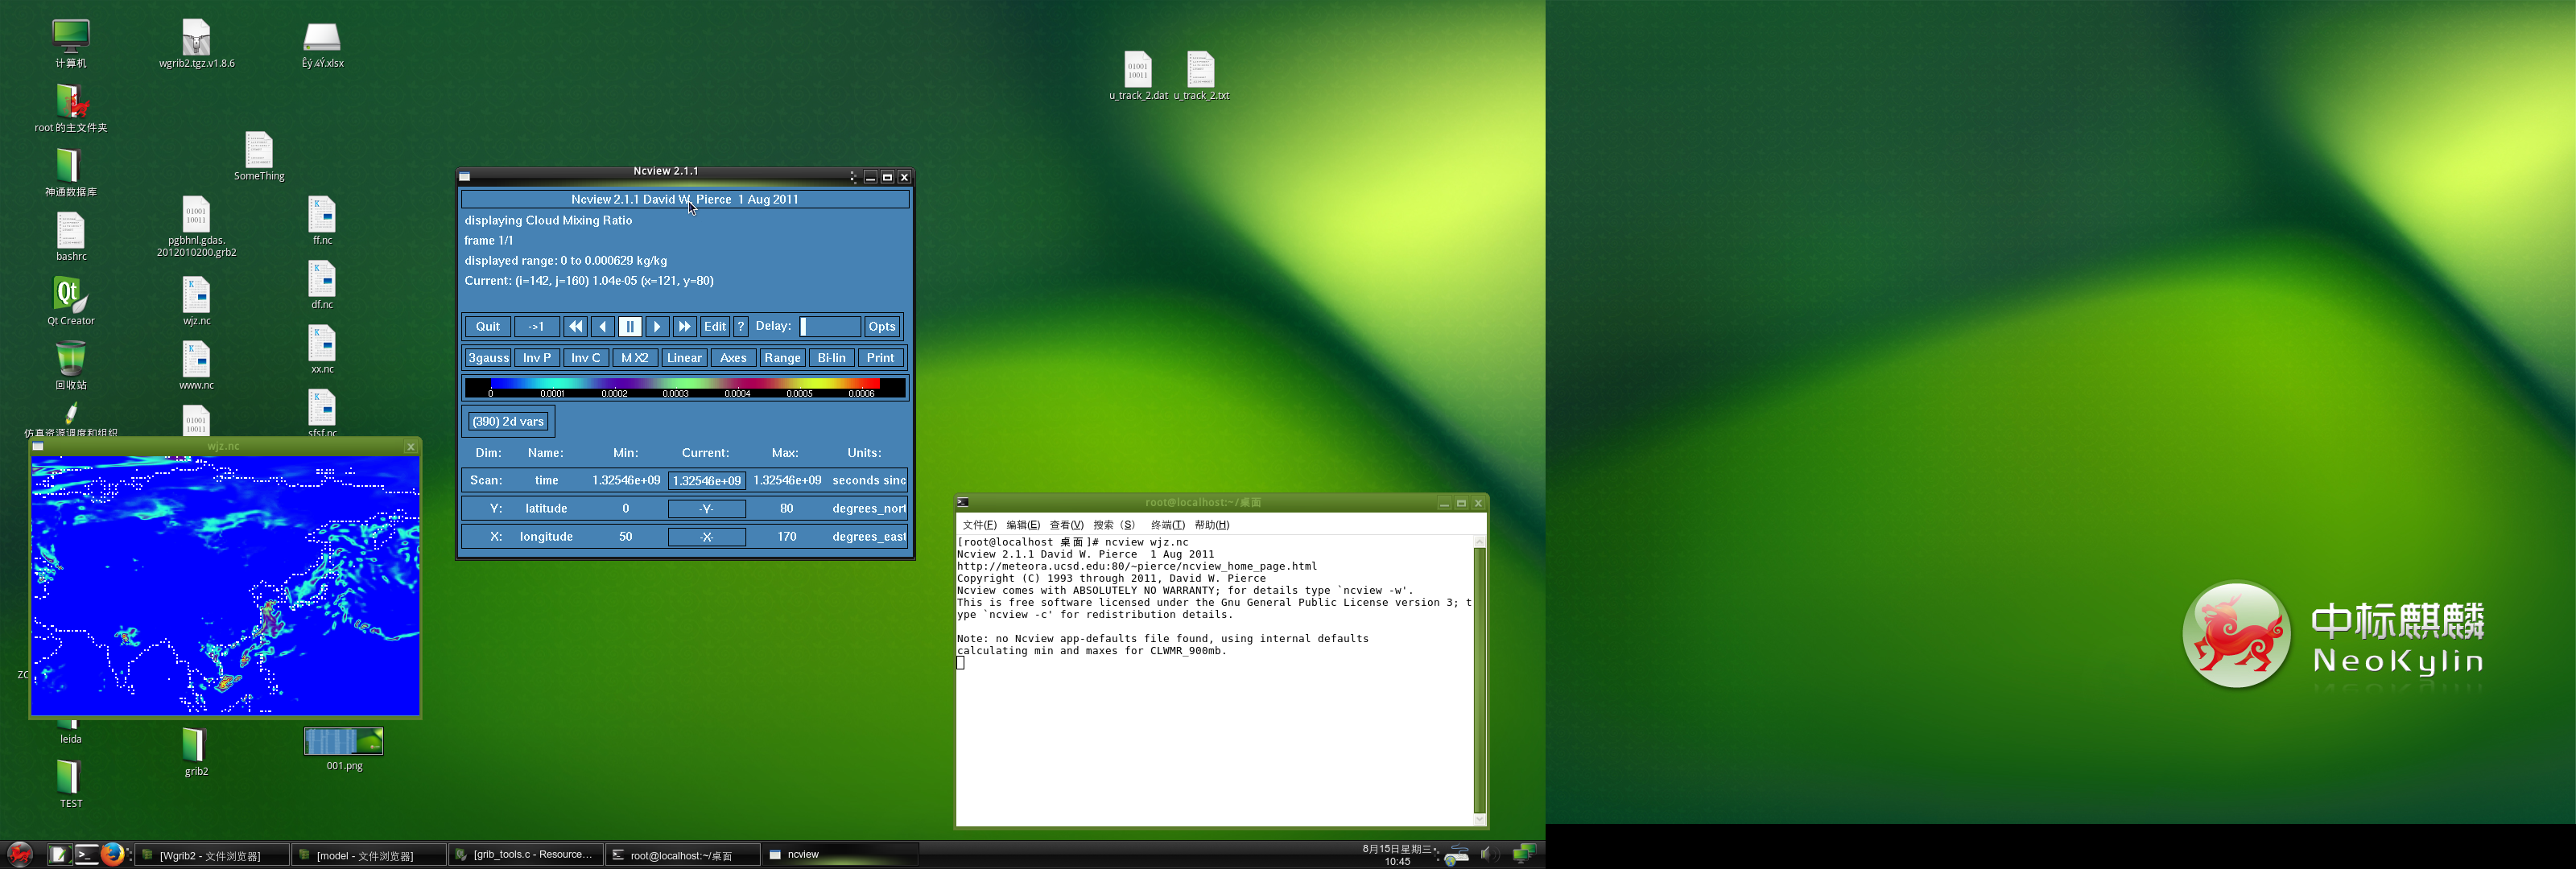Select the u_track_2.dat file icon
This screenshot has height=869, width=2576.
click(1138, 76)
